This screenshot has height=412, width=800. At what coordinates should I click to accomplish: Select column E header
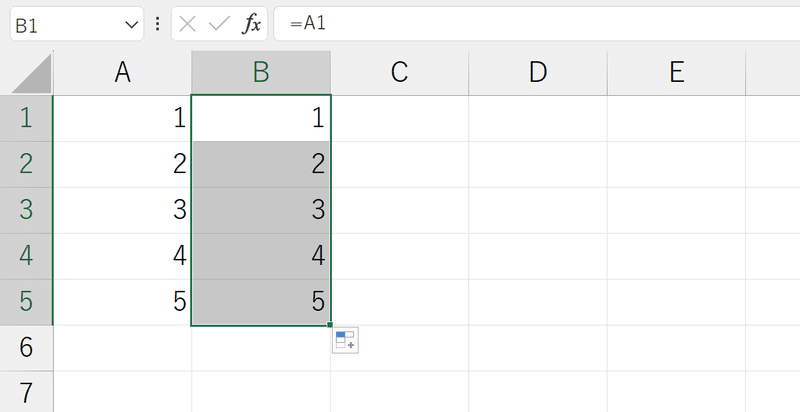[677, 72]
